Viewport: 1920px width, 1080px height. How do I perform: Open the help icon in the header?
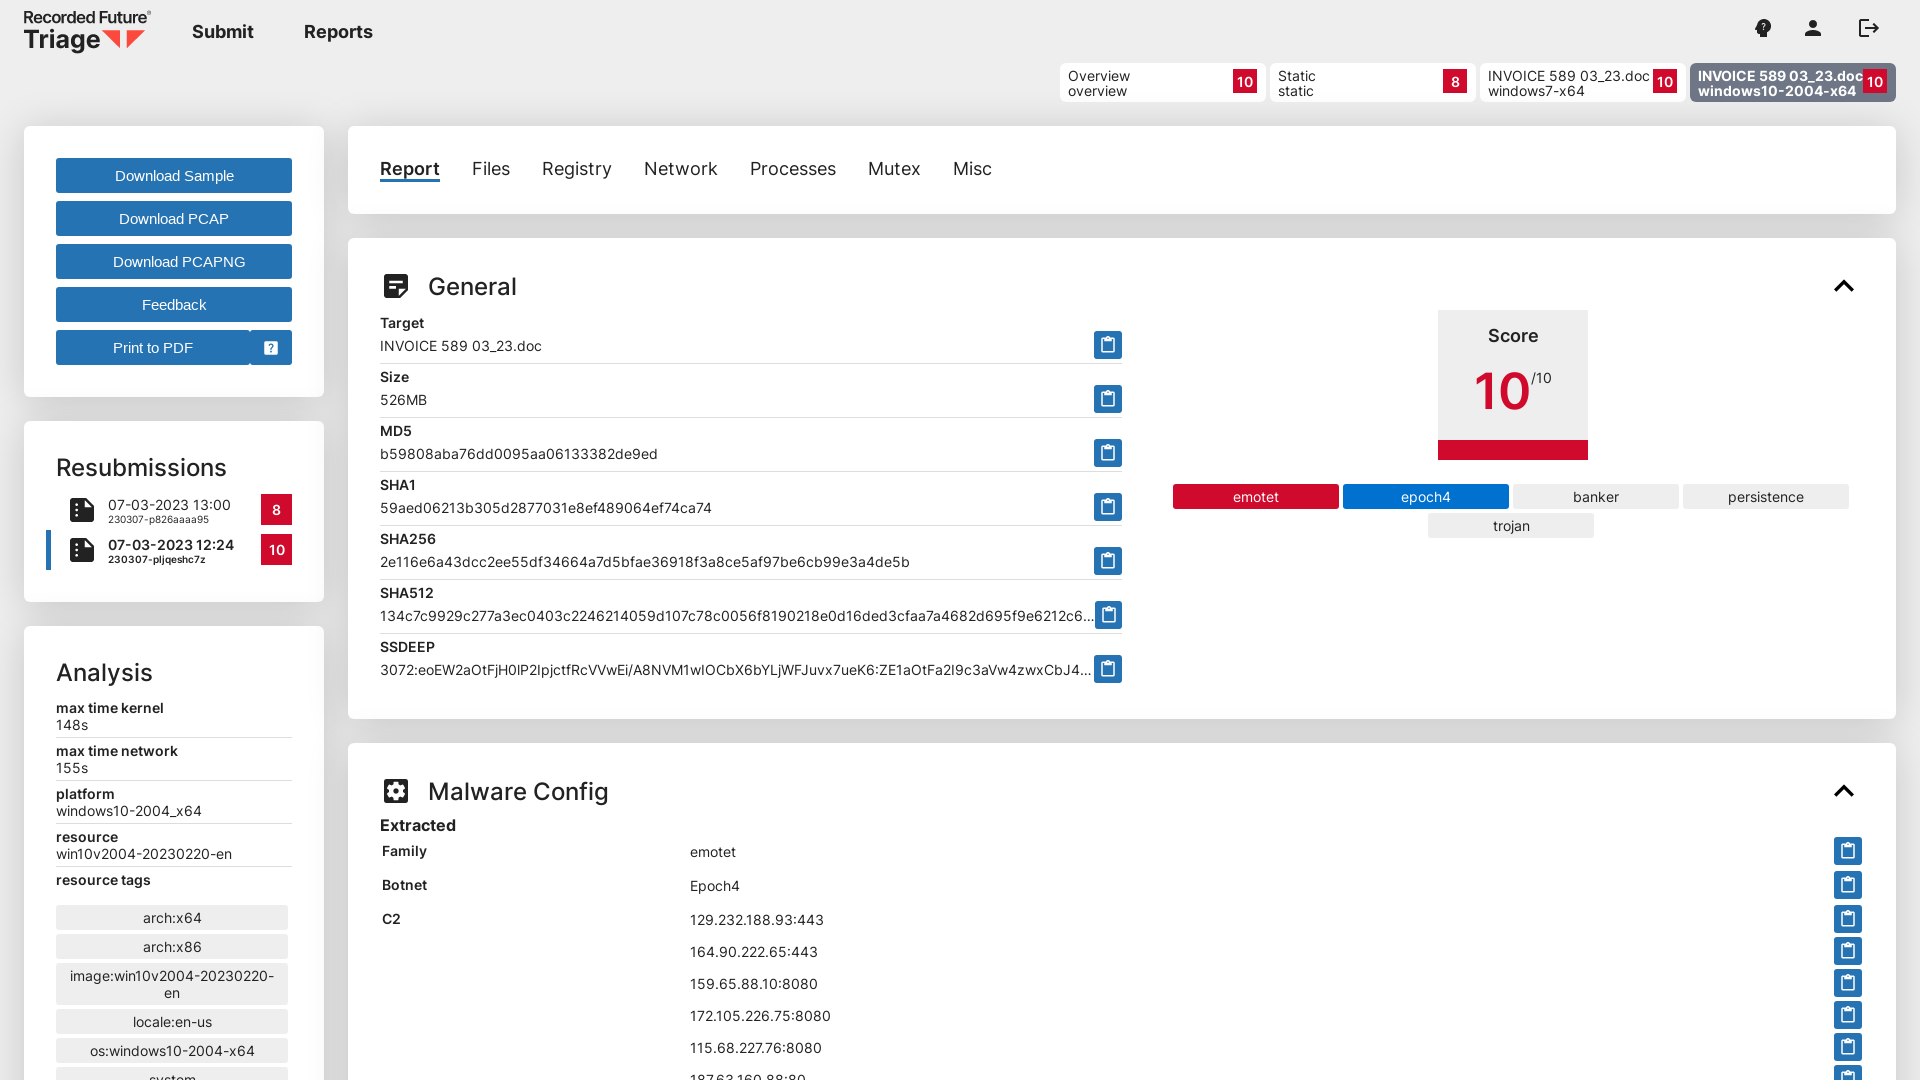coord(1763,28)
